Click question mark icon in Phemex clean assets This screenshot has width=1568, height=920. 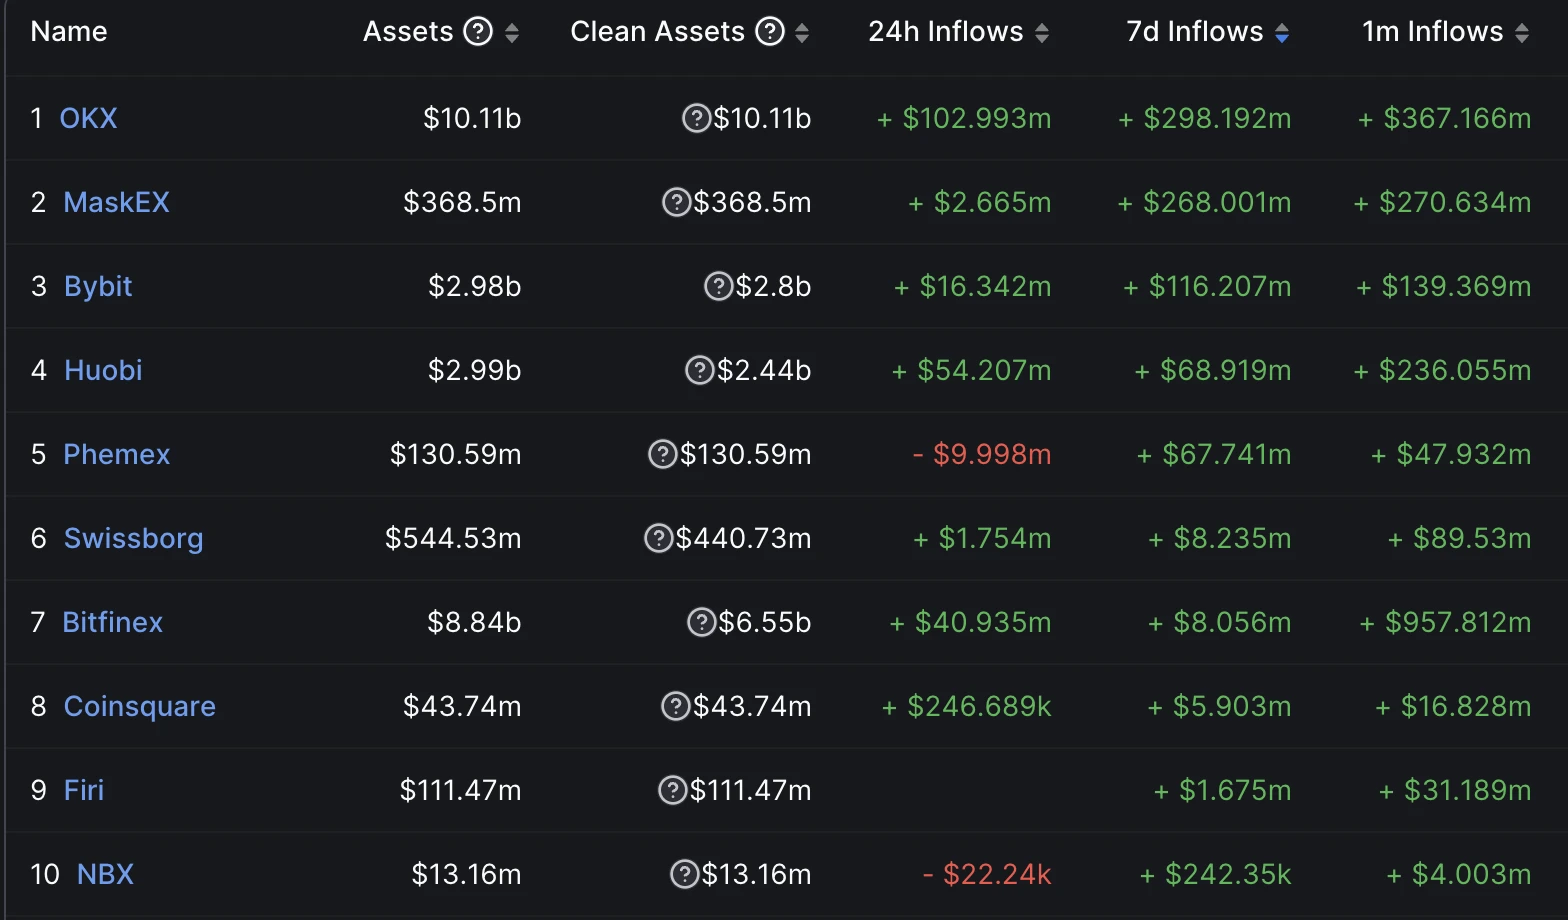pyautogui.click(x=663, y=455)
